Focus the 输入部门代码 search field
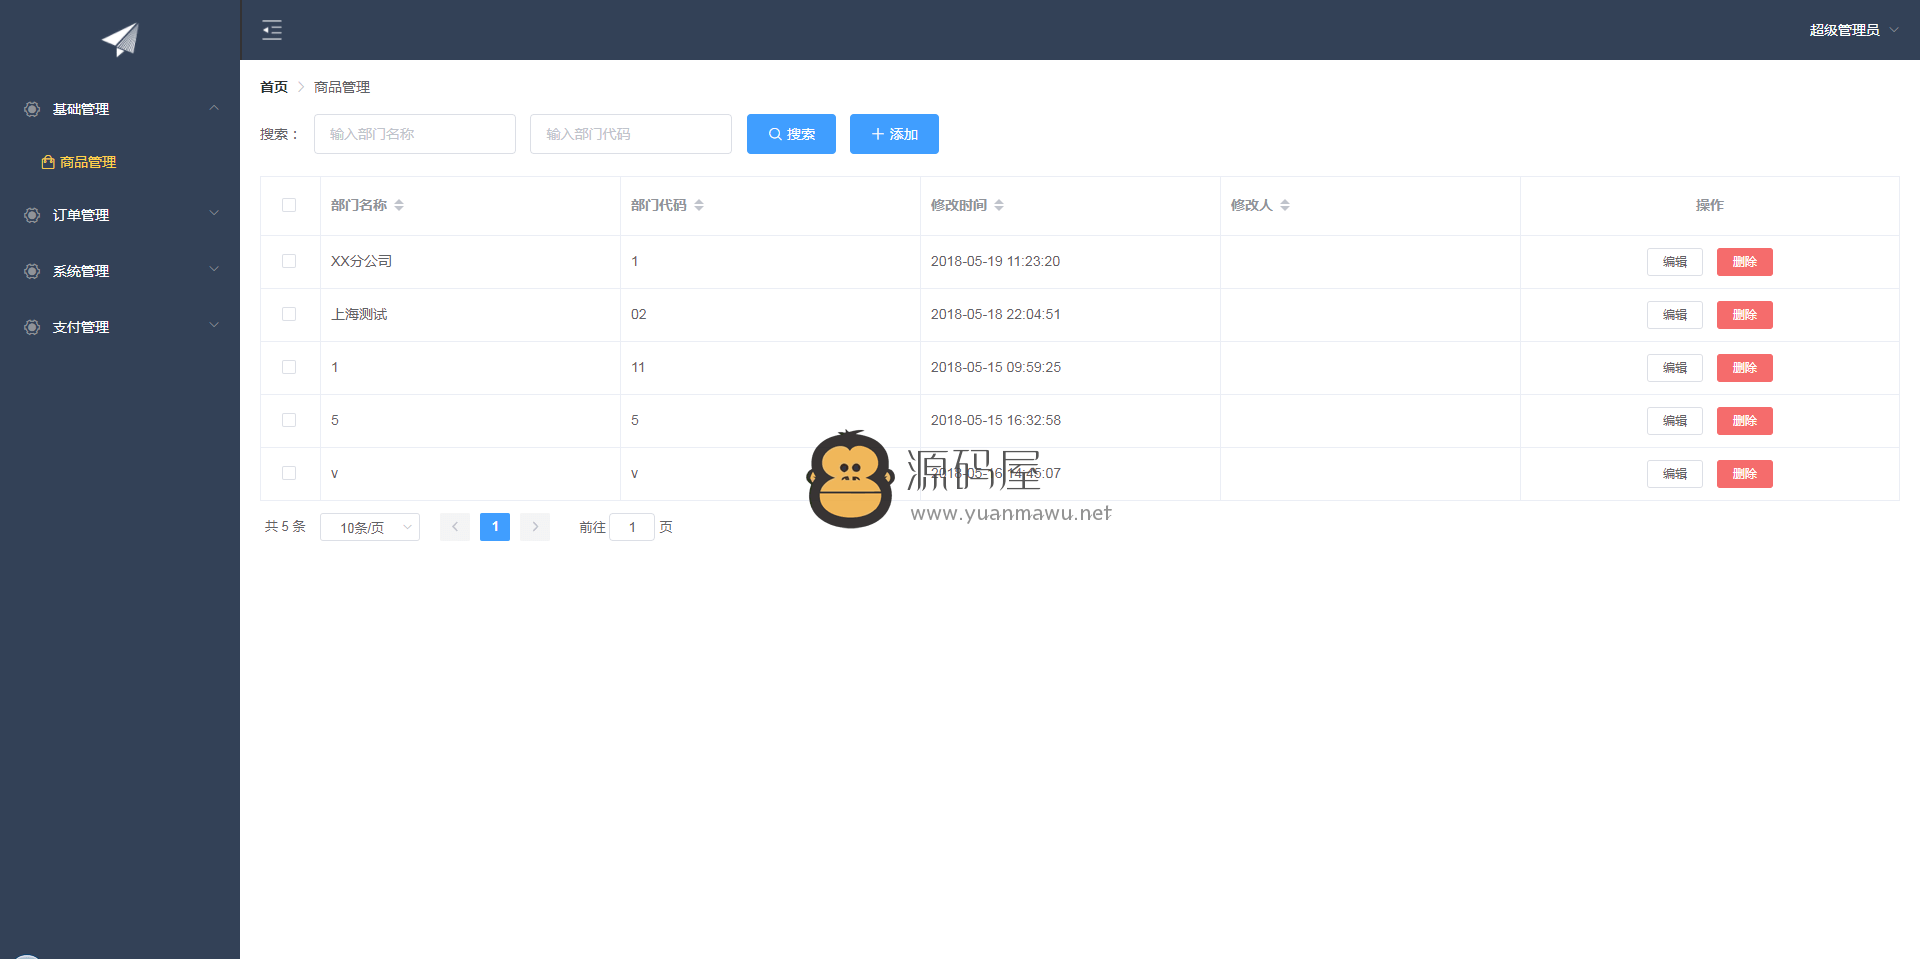The height and width of the screenshot is (959, 1920). (x=631, y=134)
